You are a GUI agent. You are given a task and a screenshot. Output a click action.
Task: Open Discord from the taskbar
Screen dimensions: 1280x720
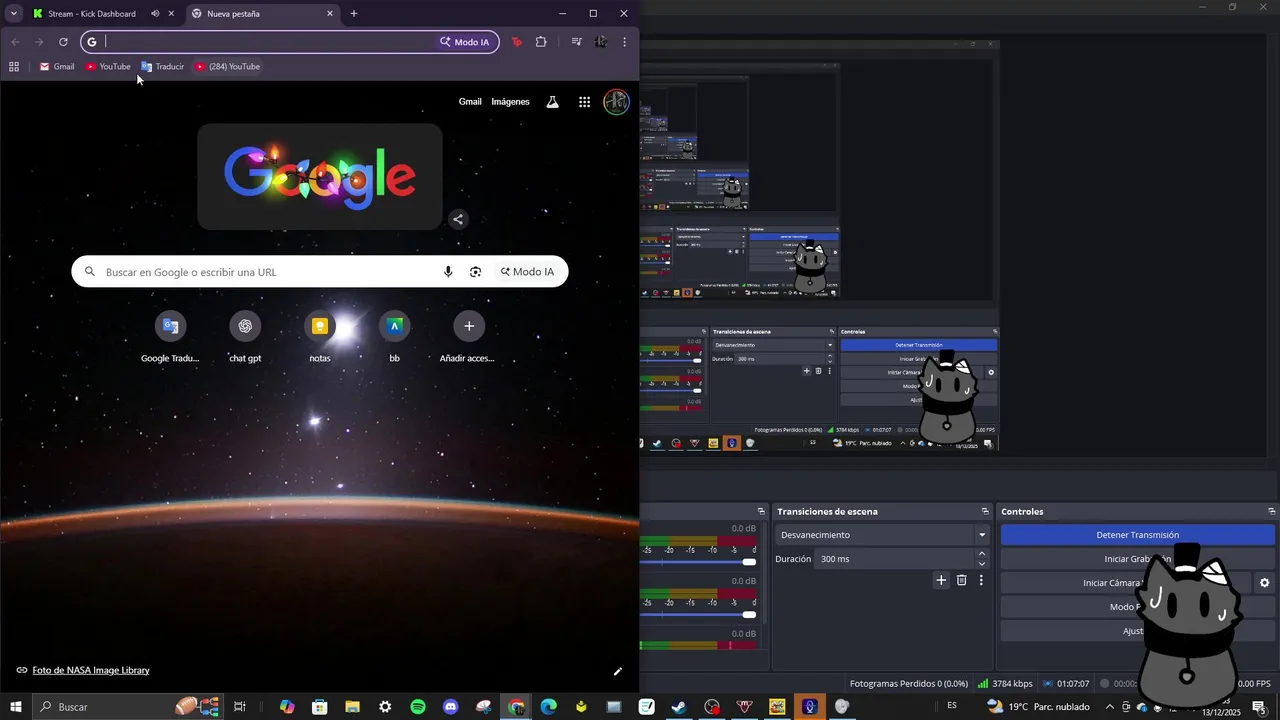[x=451, y=707]
